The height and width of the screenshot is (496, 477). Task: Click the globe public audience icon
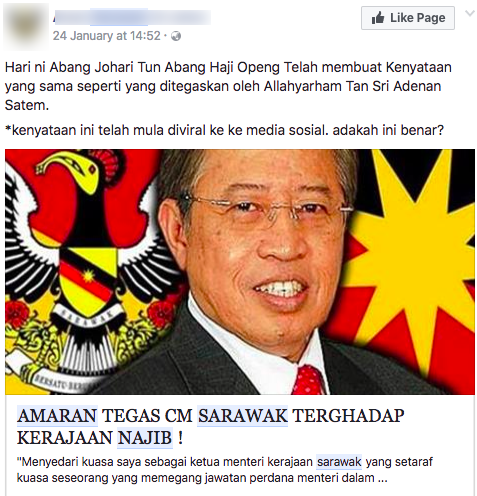pos(176,36)
